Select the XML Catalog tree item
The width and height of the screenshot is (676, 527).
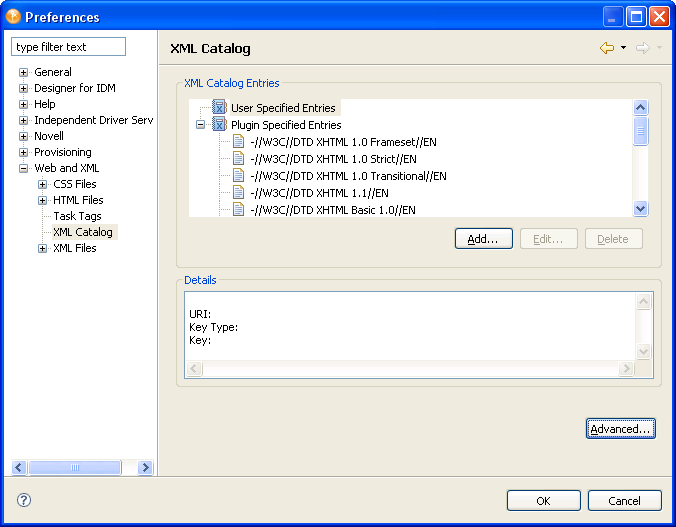83,232
